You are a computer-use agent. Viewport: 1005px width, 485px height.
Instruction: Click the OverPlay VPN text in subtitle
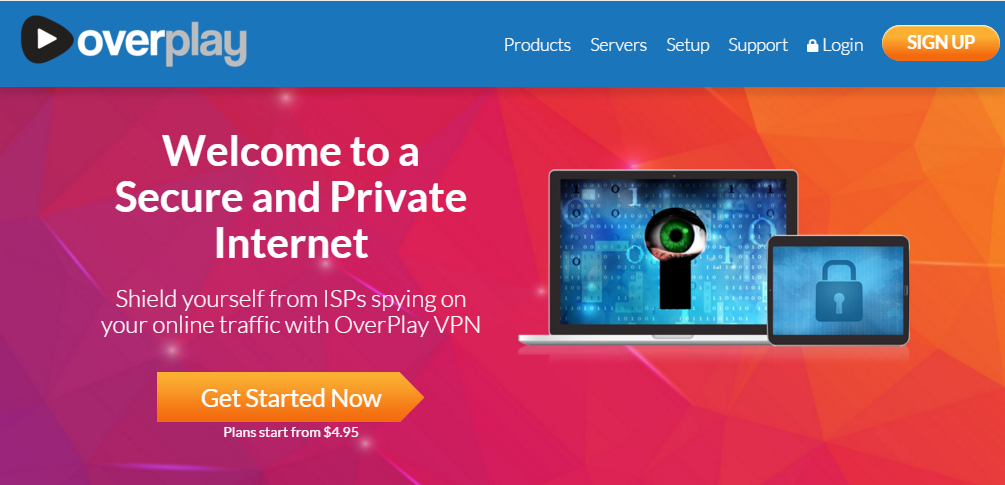click(408, 325)
